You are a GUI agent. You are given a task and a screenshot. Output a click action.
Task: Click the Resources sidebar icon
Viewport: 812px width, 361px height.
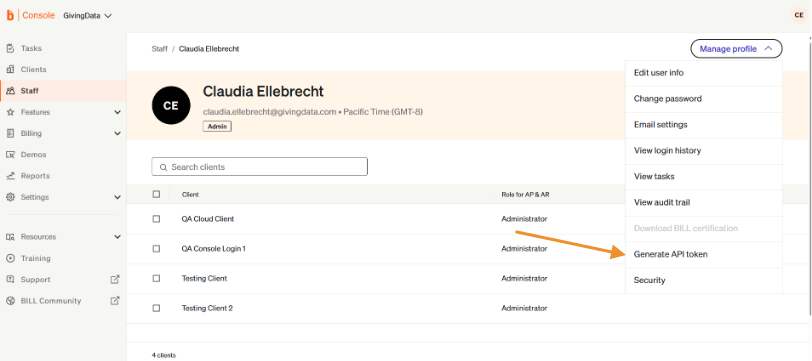pos(10,237)
